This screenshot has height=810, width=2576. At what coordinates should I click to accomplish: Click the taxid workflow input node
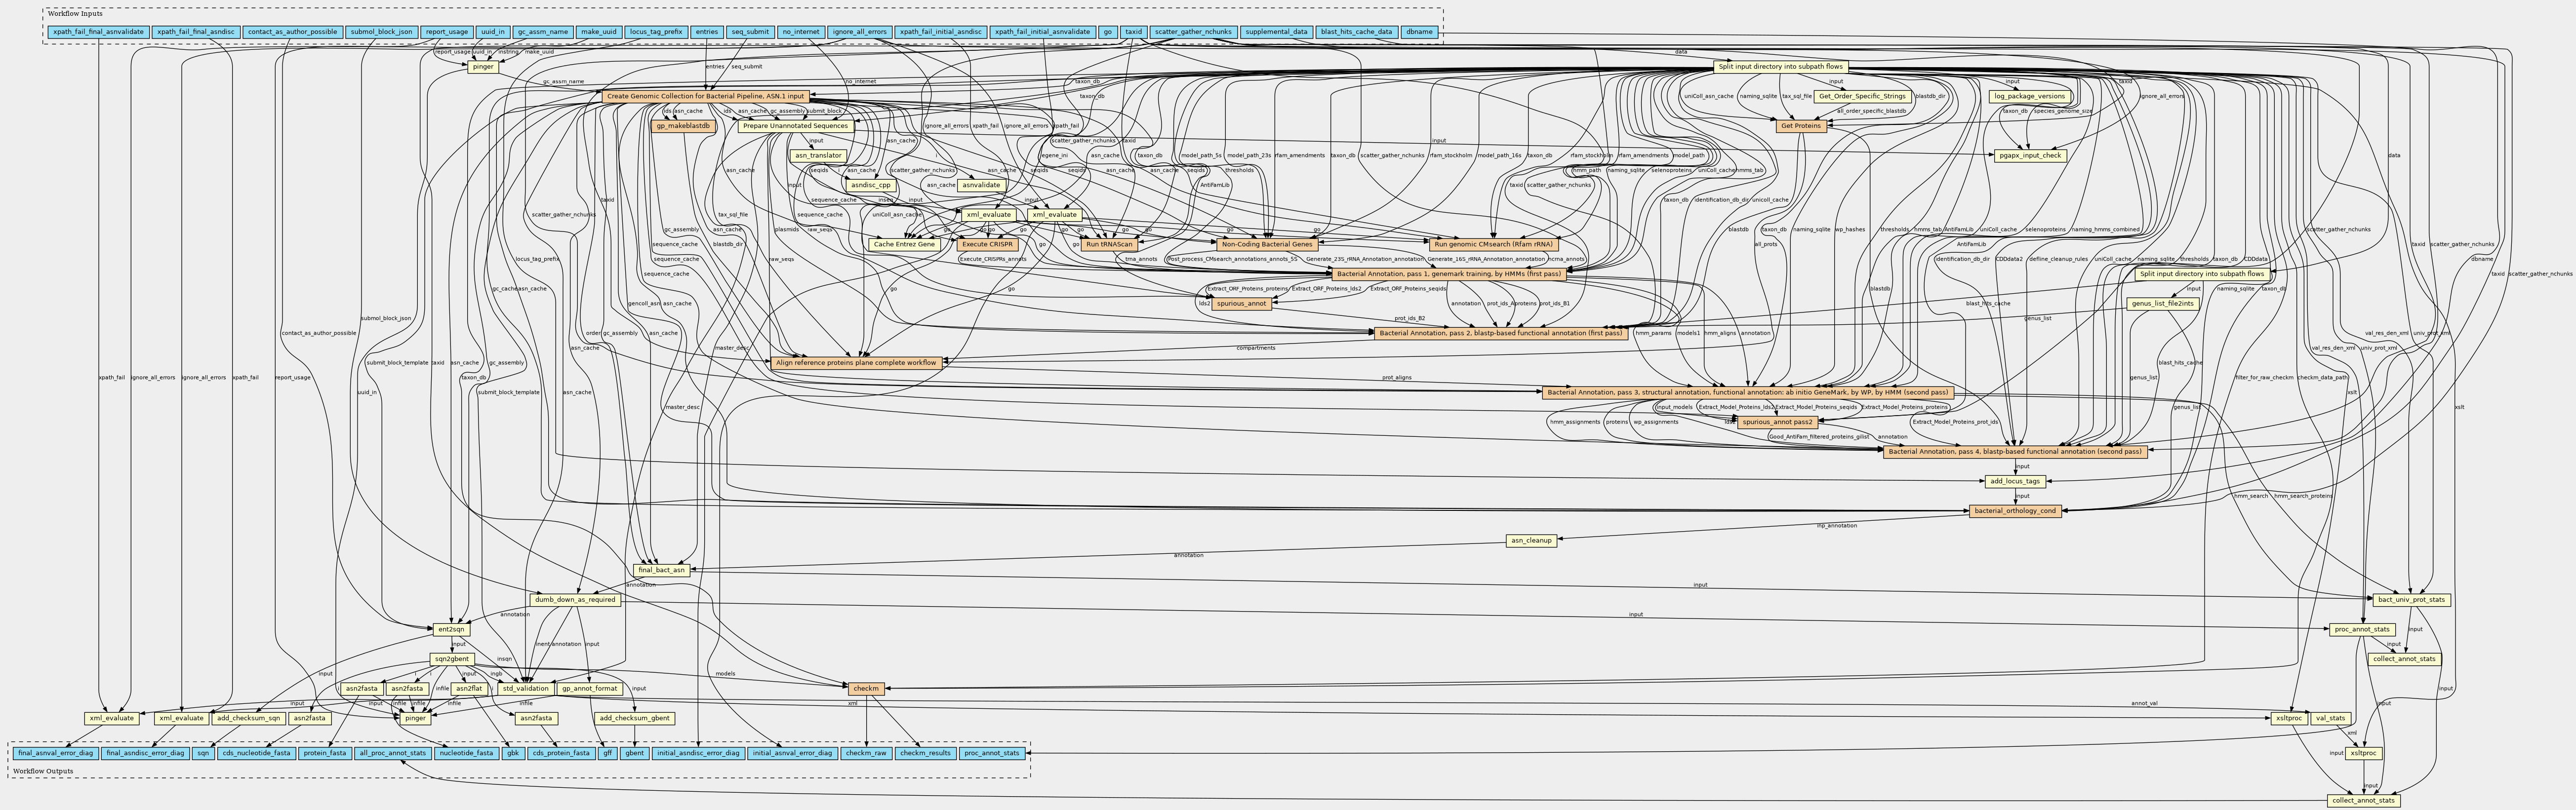pos(1133,32)
